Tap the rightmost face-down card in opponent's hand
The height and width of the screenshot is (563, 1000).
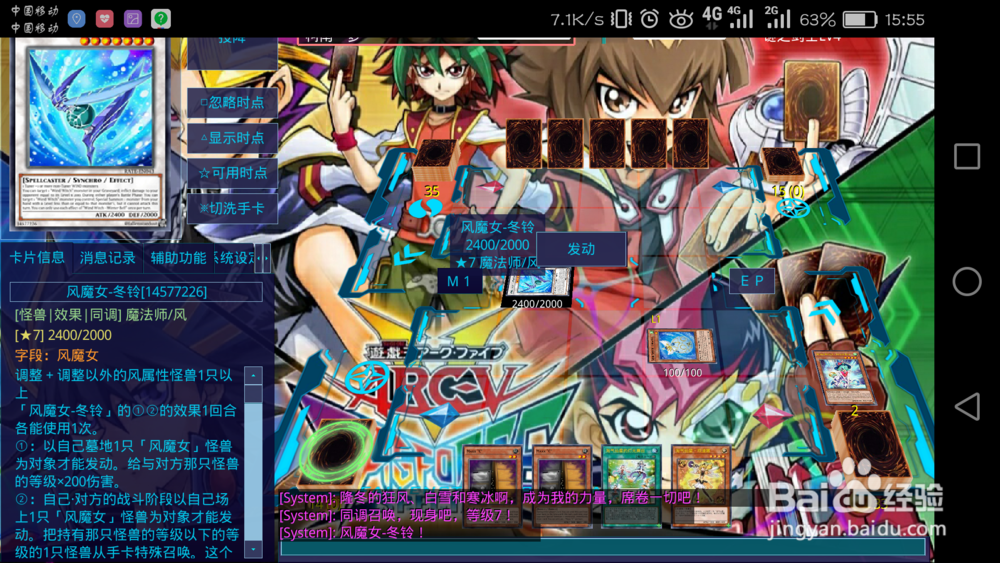[692, 143]
